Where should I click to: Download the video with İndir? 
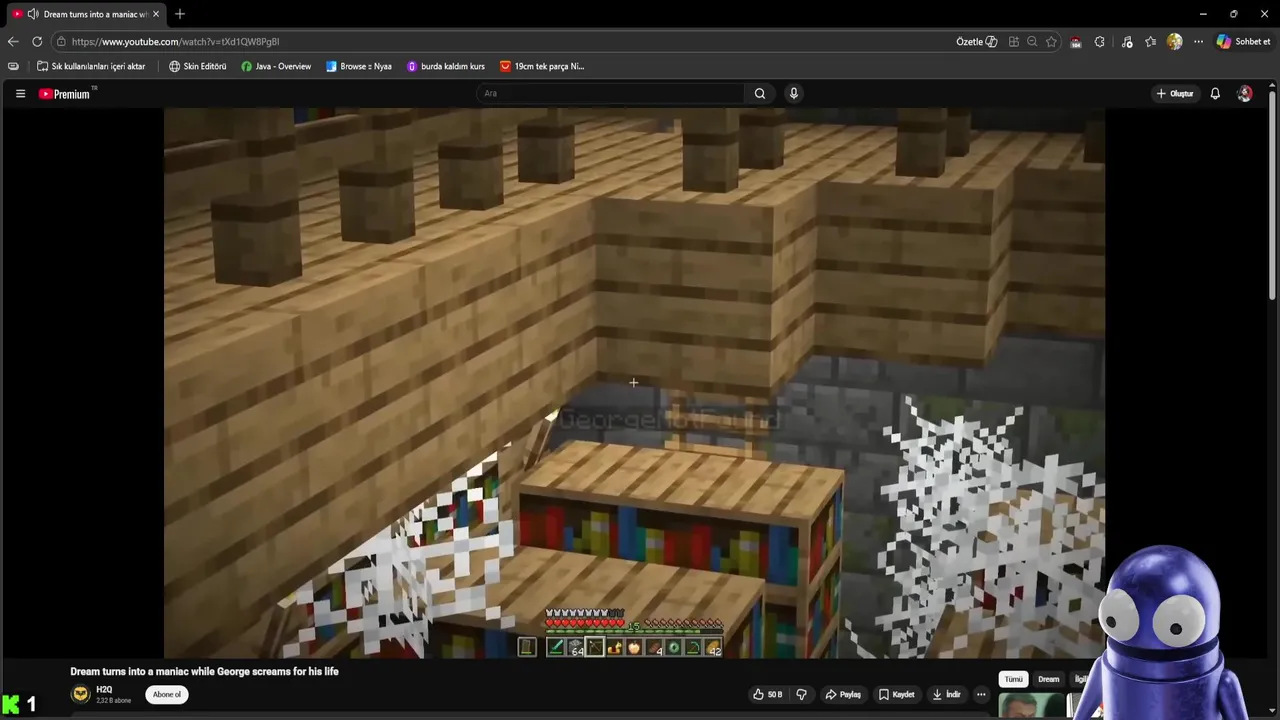[x=947, y=694]
